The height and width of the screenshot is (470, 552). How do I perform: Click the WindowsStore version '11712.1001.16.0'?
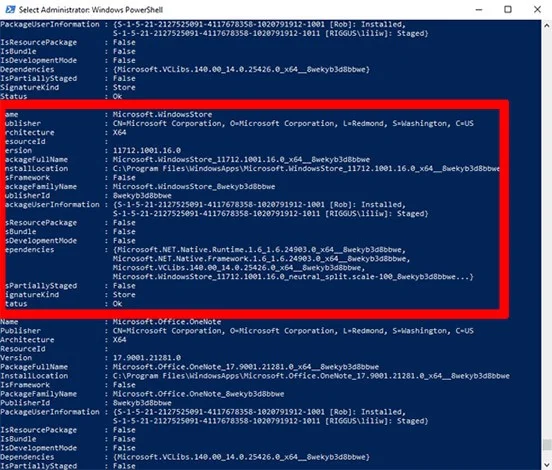147,150
